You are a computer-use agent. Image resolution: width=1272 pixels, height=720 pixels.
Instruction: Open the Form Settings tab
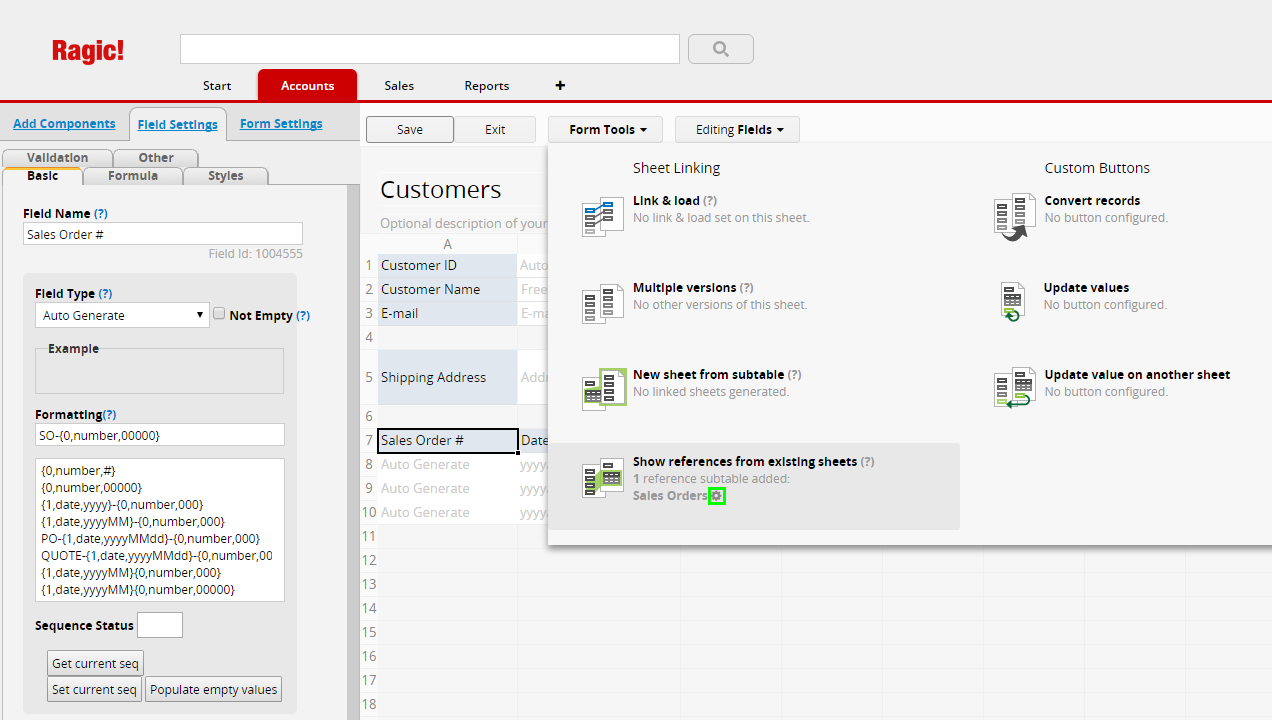coord(281,124)
